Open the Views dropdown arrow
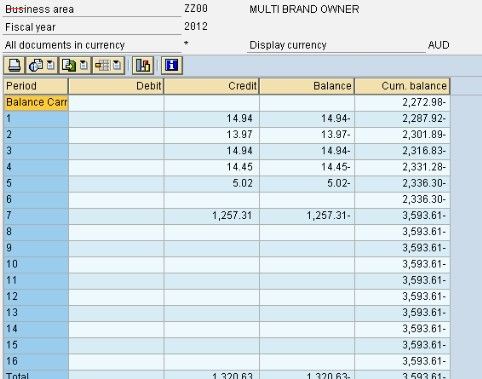Screen dimensions: 482x379 click(51, 65)
